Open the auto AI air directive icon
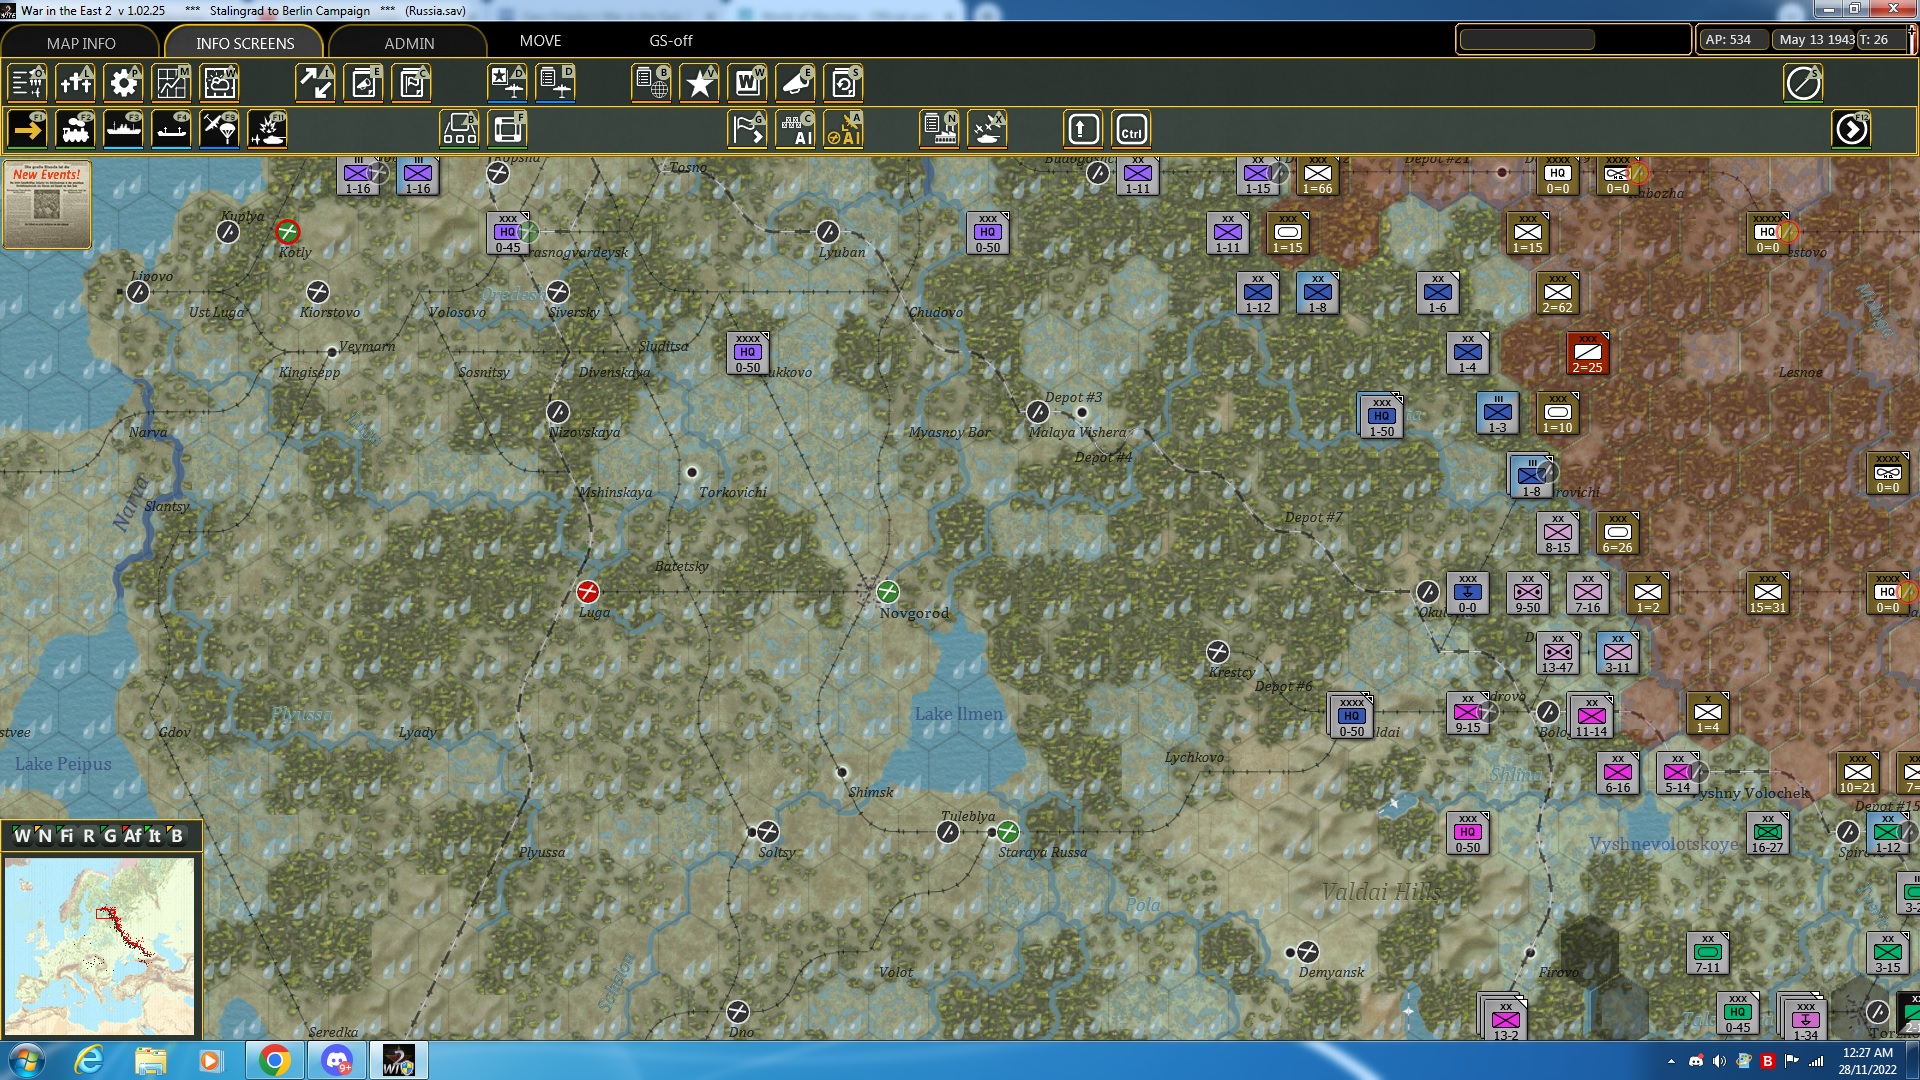Screen dimensions: 1920x1080 pos(843,130)
